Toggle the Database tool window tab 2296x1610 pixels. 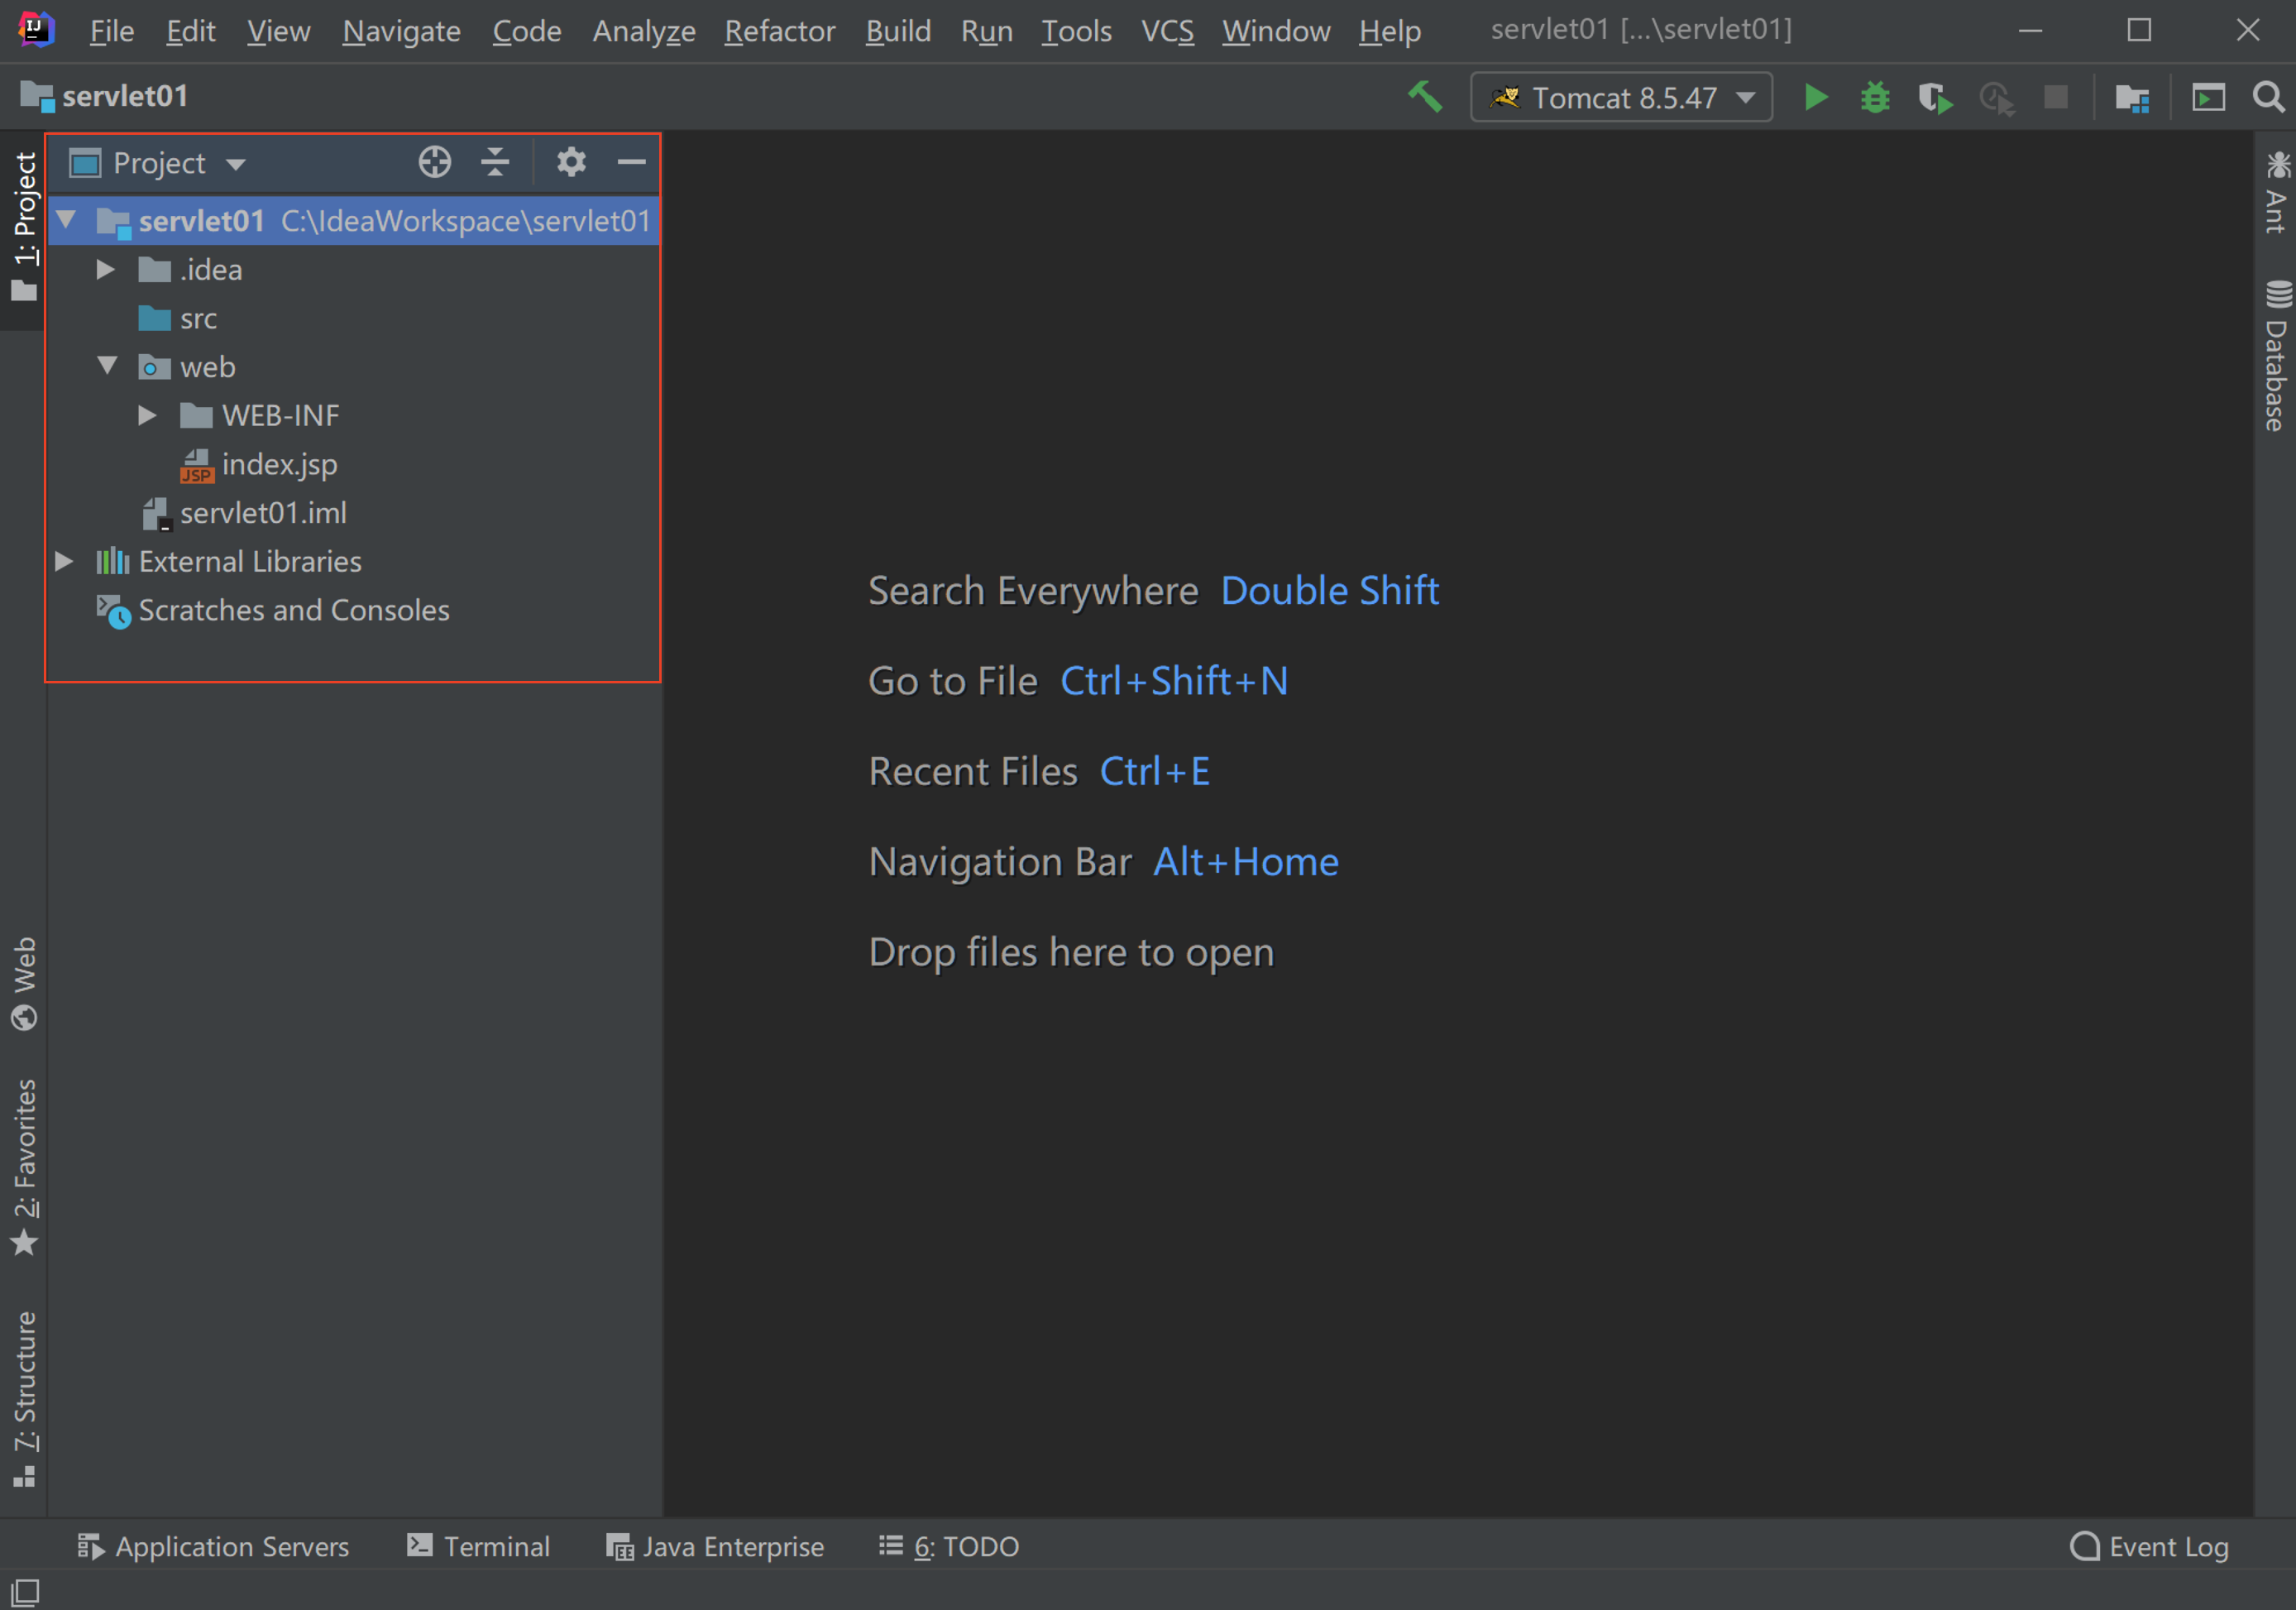tap(2276, 355)
